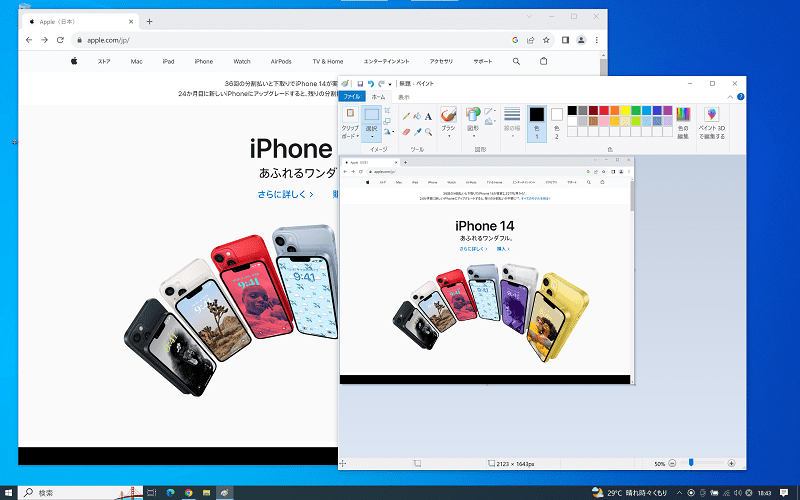Click the Apple logo in site navigation
The height and width of the screenshot is (500, 800).
tap(74, 61)
